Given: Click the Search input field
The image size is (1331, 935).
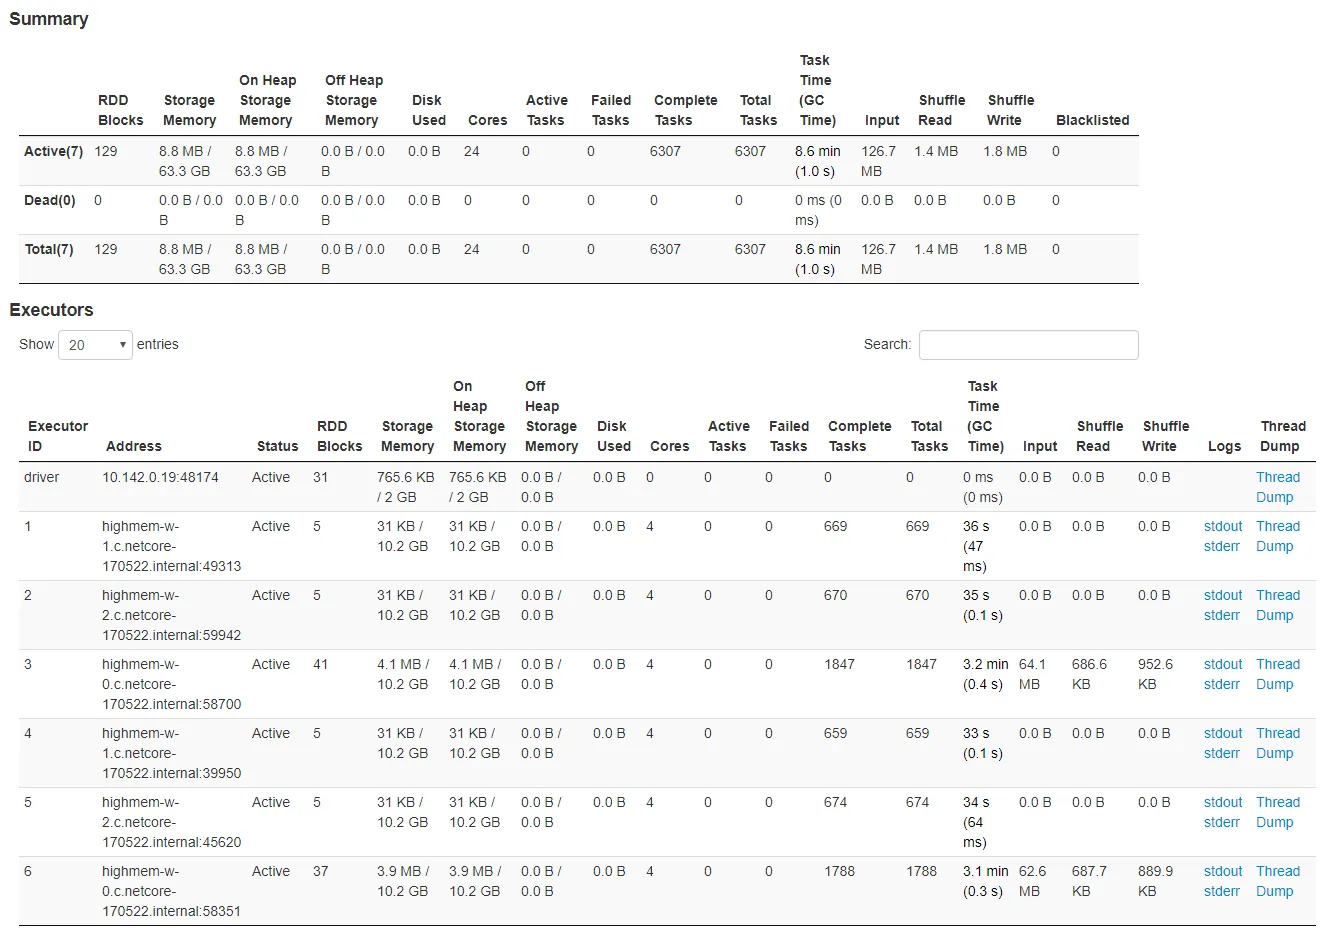Looking at the screenshot, I should coord(1028,345).
